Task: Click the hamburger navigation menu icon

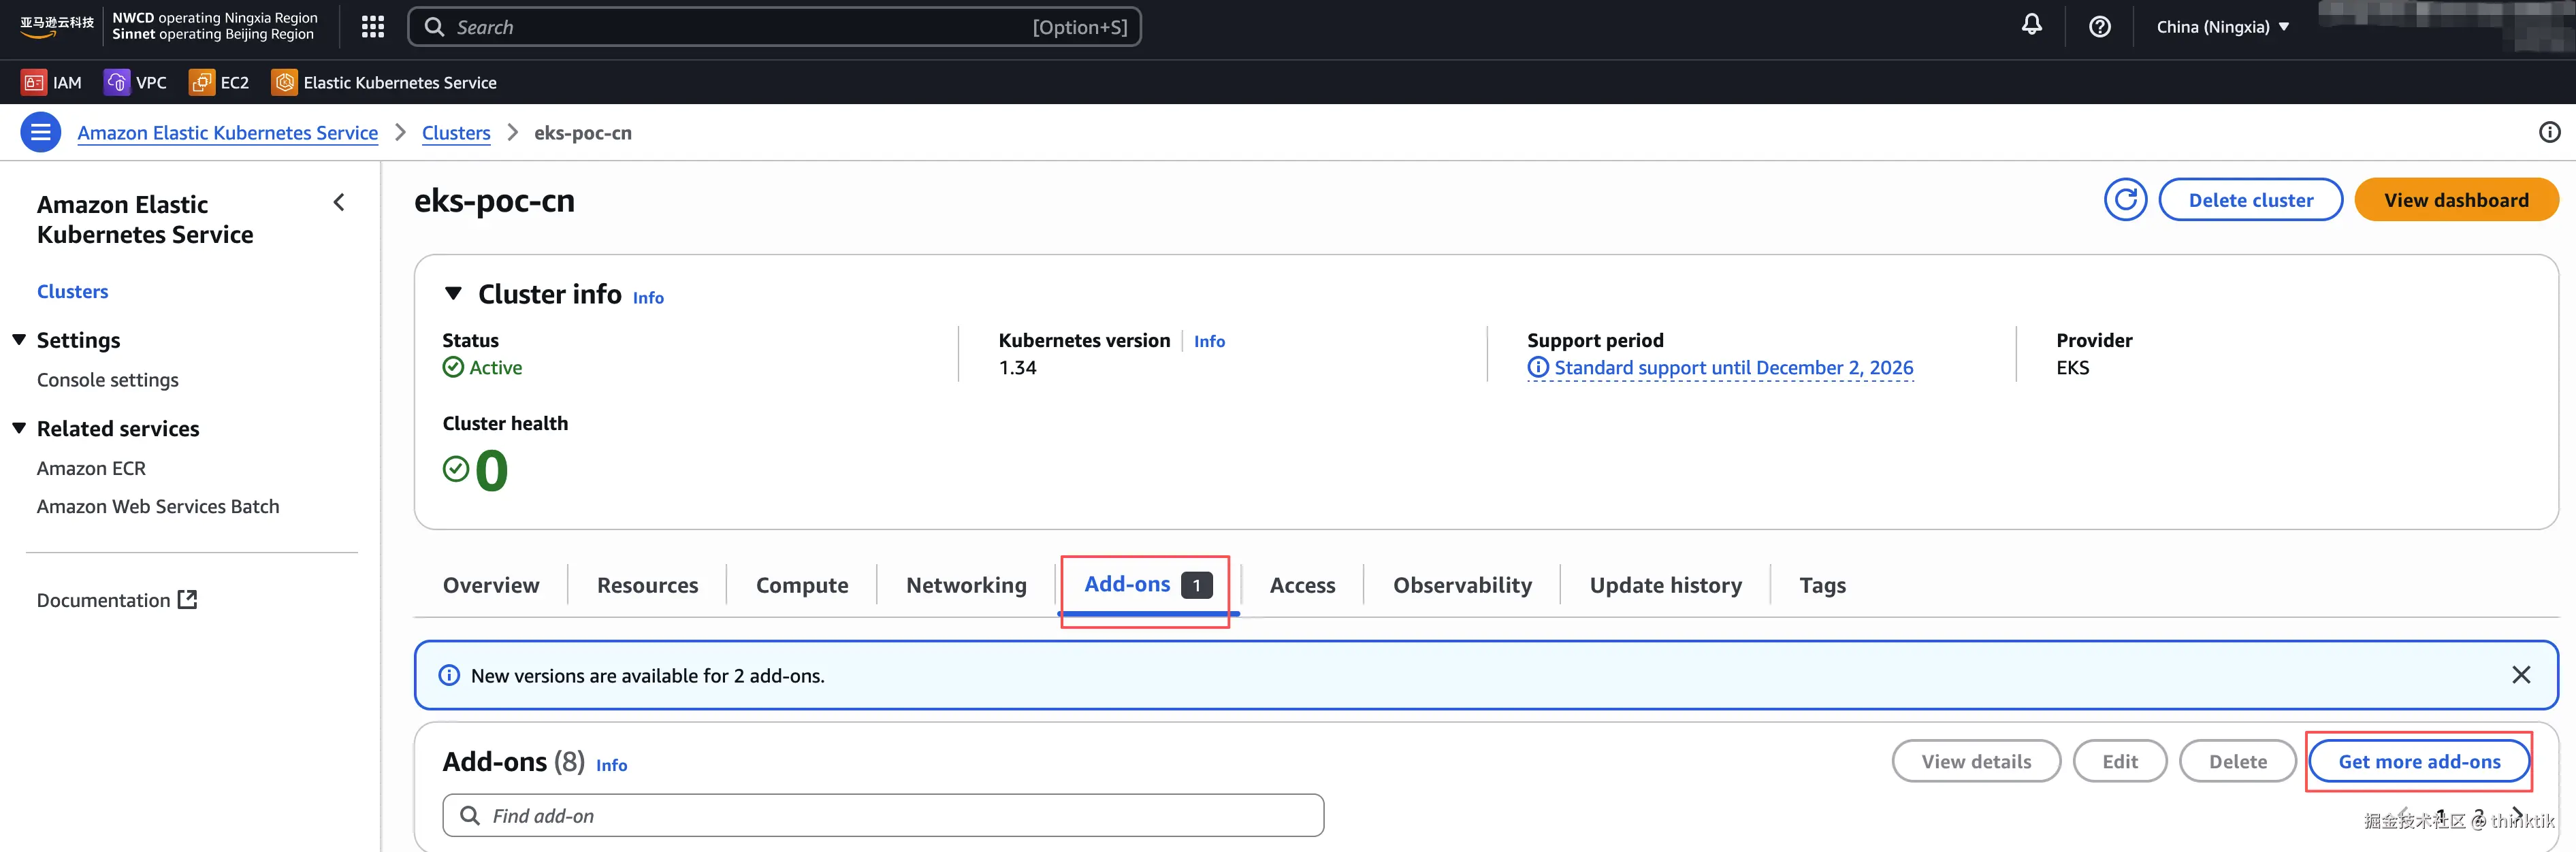Action: pyautogui.click(x=41, y=132)
